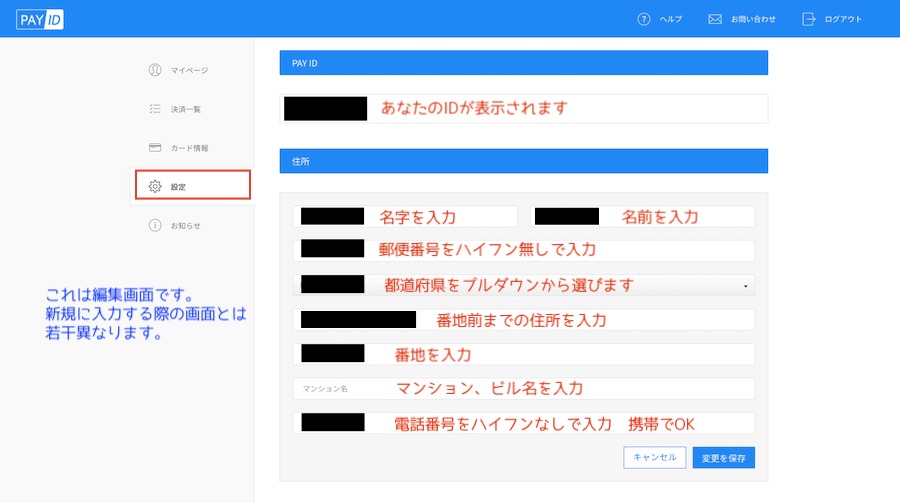900x503 pixels.
Task: Open the お問い合わせ link
Action: click(x=753, y=19)
